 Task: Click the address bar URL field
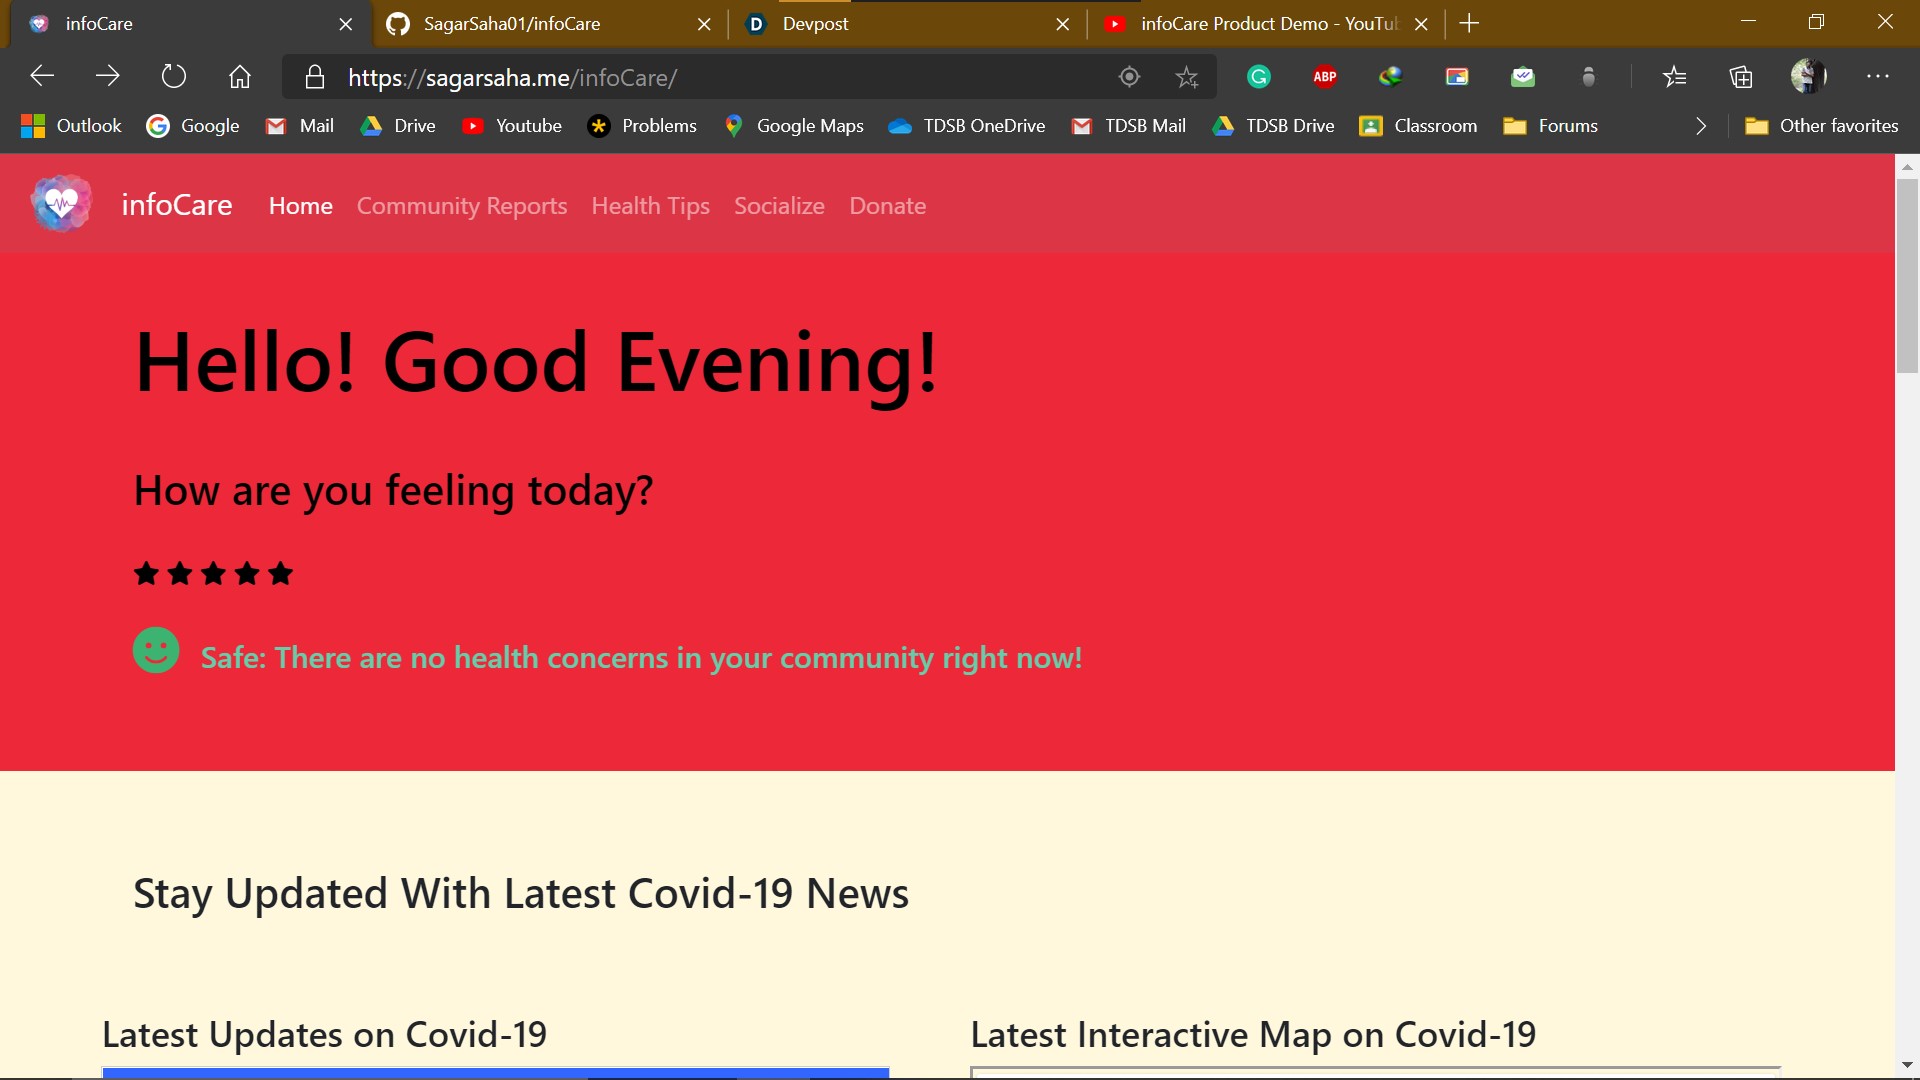tap(700, 77)
